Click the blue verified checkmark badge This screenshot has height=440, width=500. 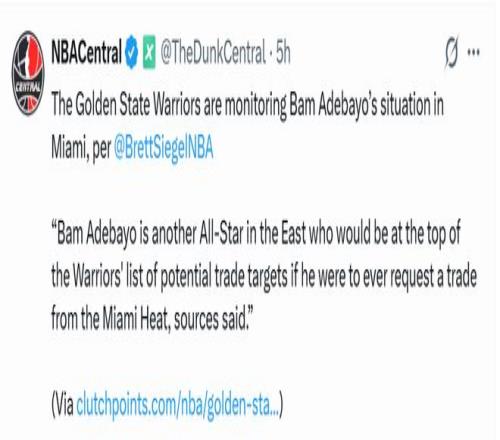coord(132,52)
